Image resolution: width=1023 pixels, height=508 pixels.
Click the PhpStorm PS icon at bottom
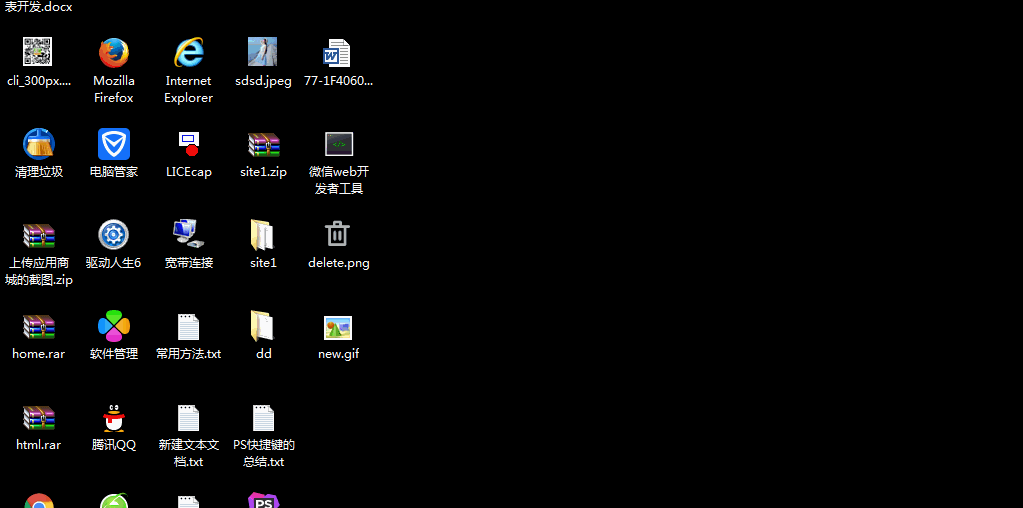[x=264, y=500]
